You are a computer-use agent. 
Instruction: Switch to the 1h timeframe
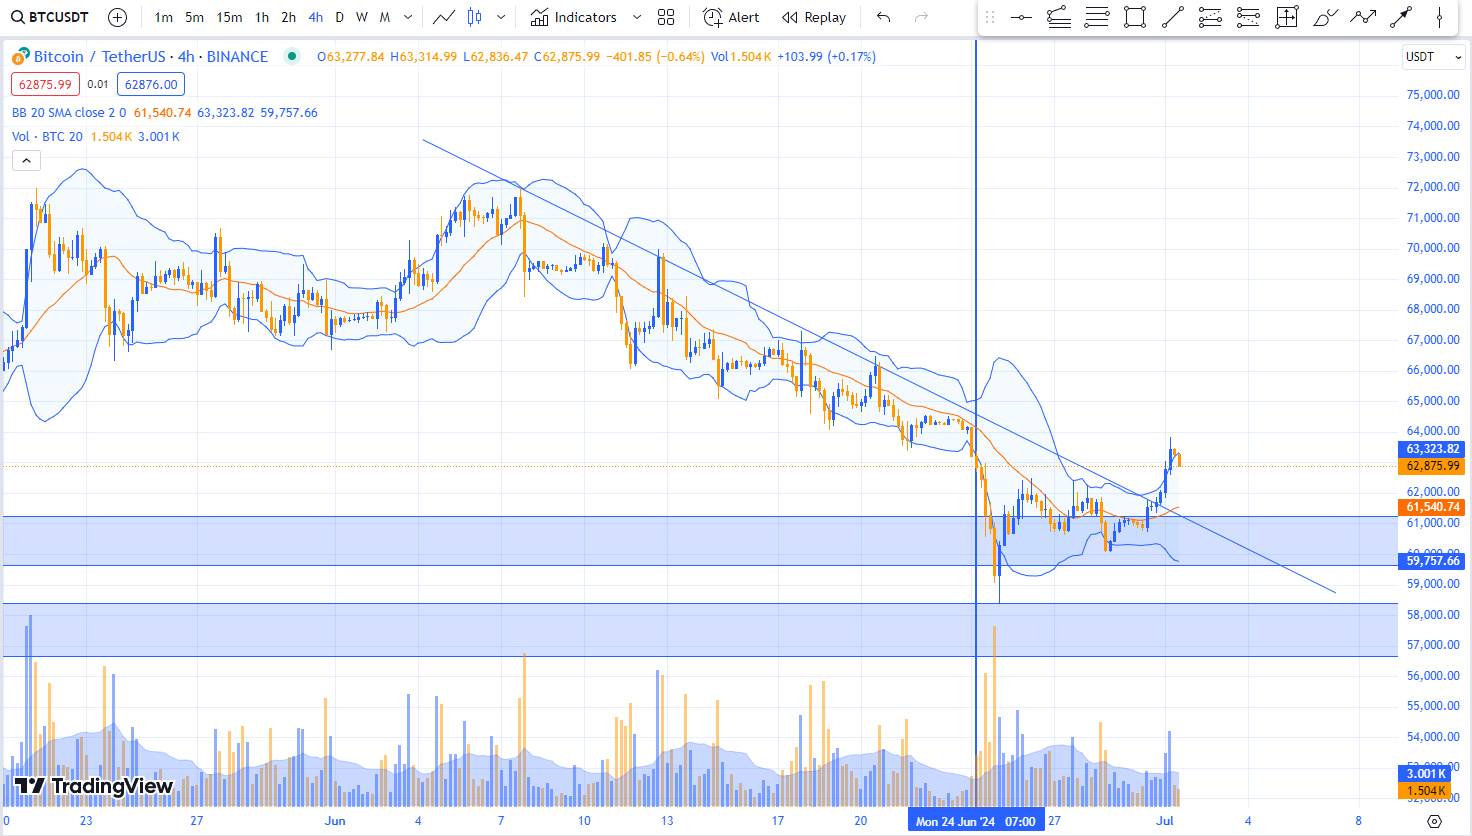262,17
